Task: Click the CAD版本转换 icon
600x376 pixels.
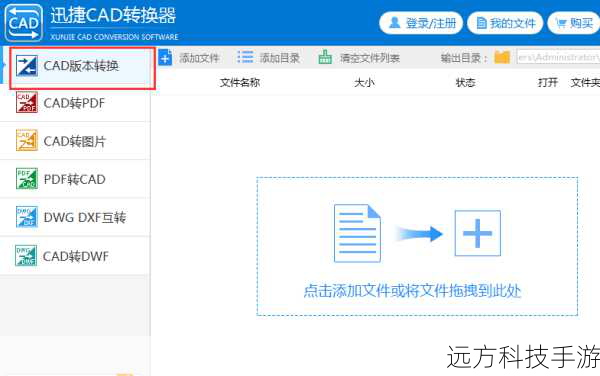Action: (27, 66)
